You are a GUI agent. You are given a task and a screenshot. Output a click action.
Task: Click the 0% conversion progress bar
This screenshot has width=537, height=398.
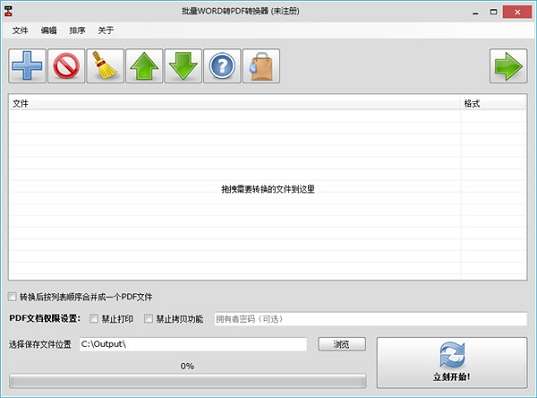point(188,381)
